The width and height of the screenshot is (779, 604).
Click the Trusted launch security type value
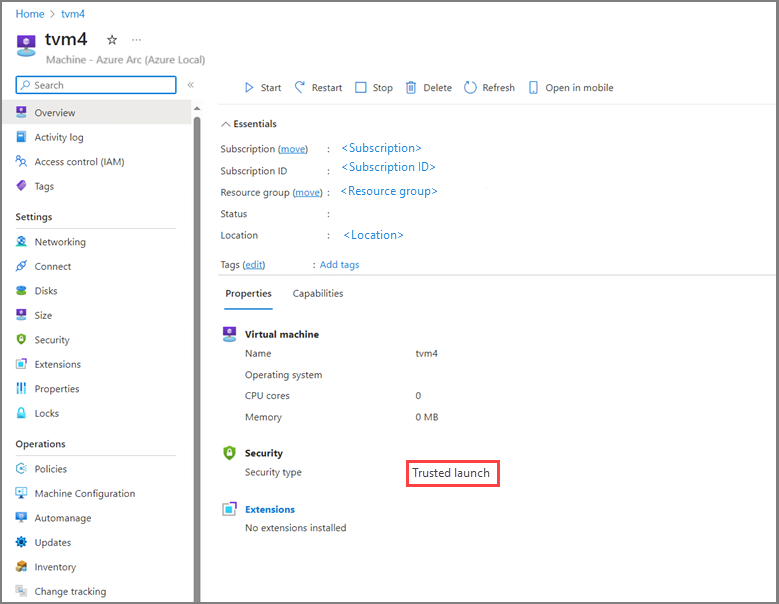tap(451, 473)
